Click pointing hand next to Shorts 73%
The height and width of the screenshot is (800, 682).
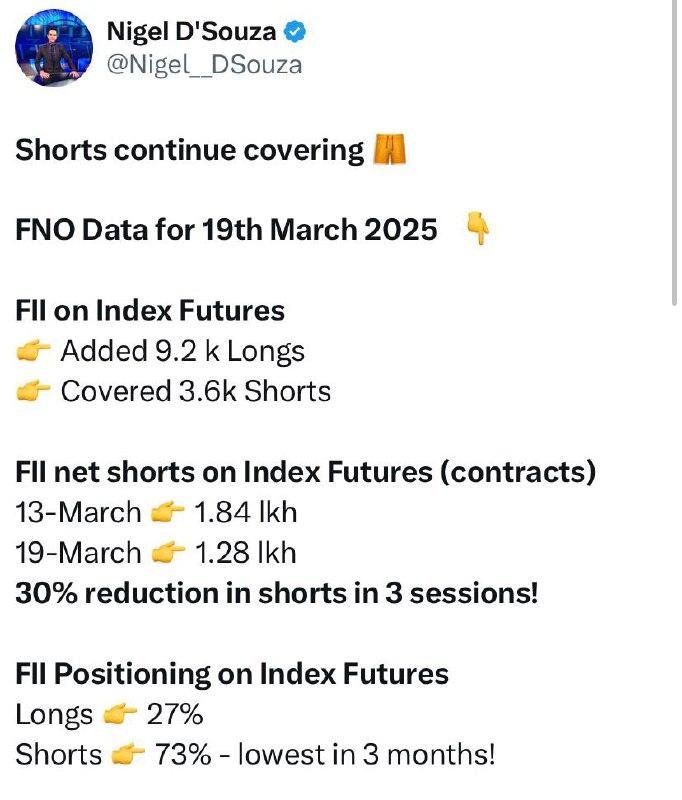[x=128, y=754]
